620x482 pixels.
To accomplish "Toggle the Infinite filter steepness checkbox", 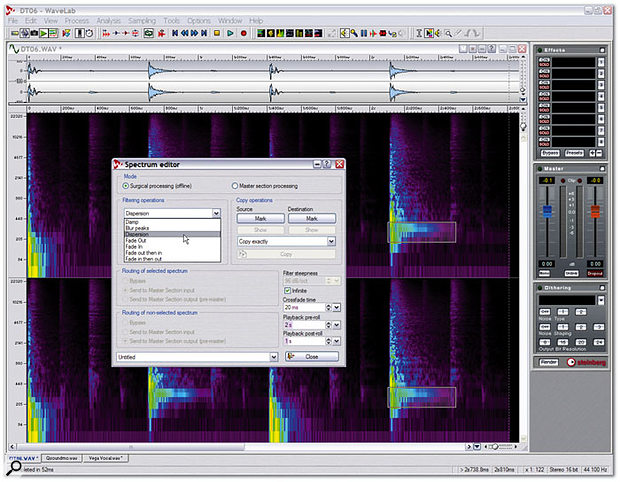I will pyautogui.click(x=287, y=291).
